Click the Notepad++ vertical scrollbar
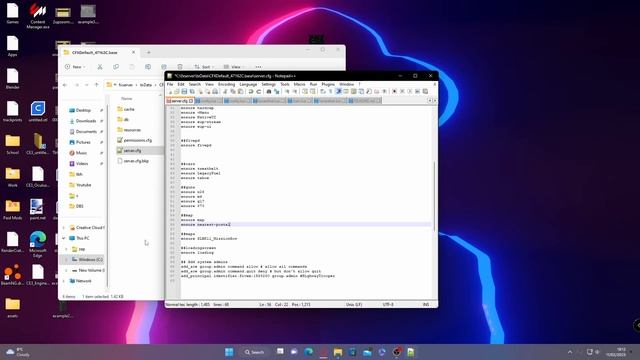This screenshot has width=640, height=360. 434,196
